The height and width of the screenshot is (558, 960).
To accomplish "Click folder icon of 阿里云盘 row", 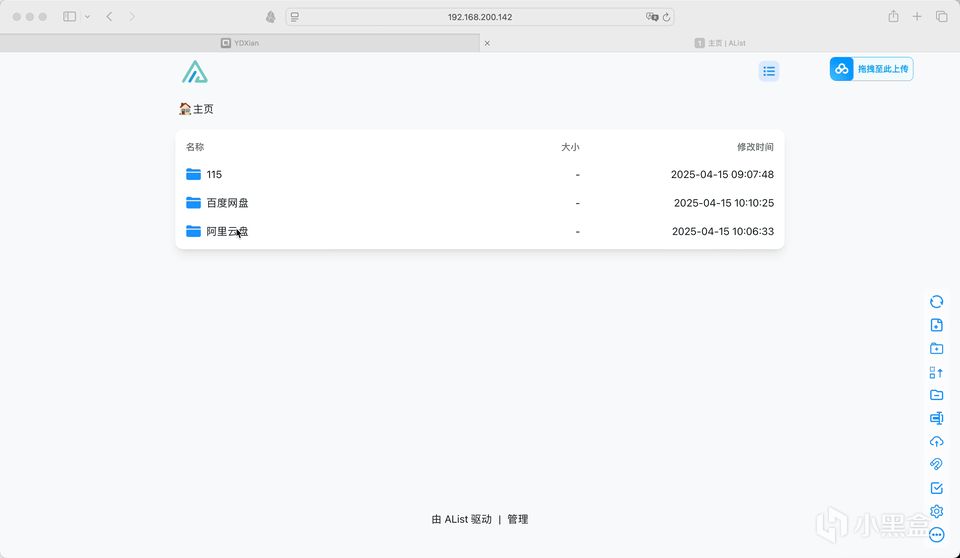I will tap(193, 231).
